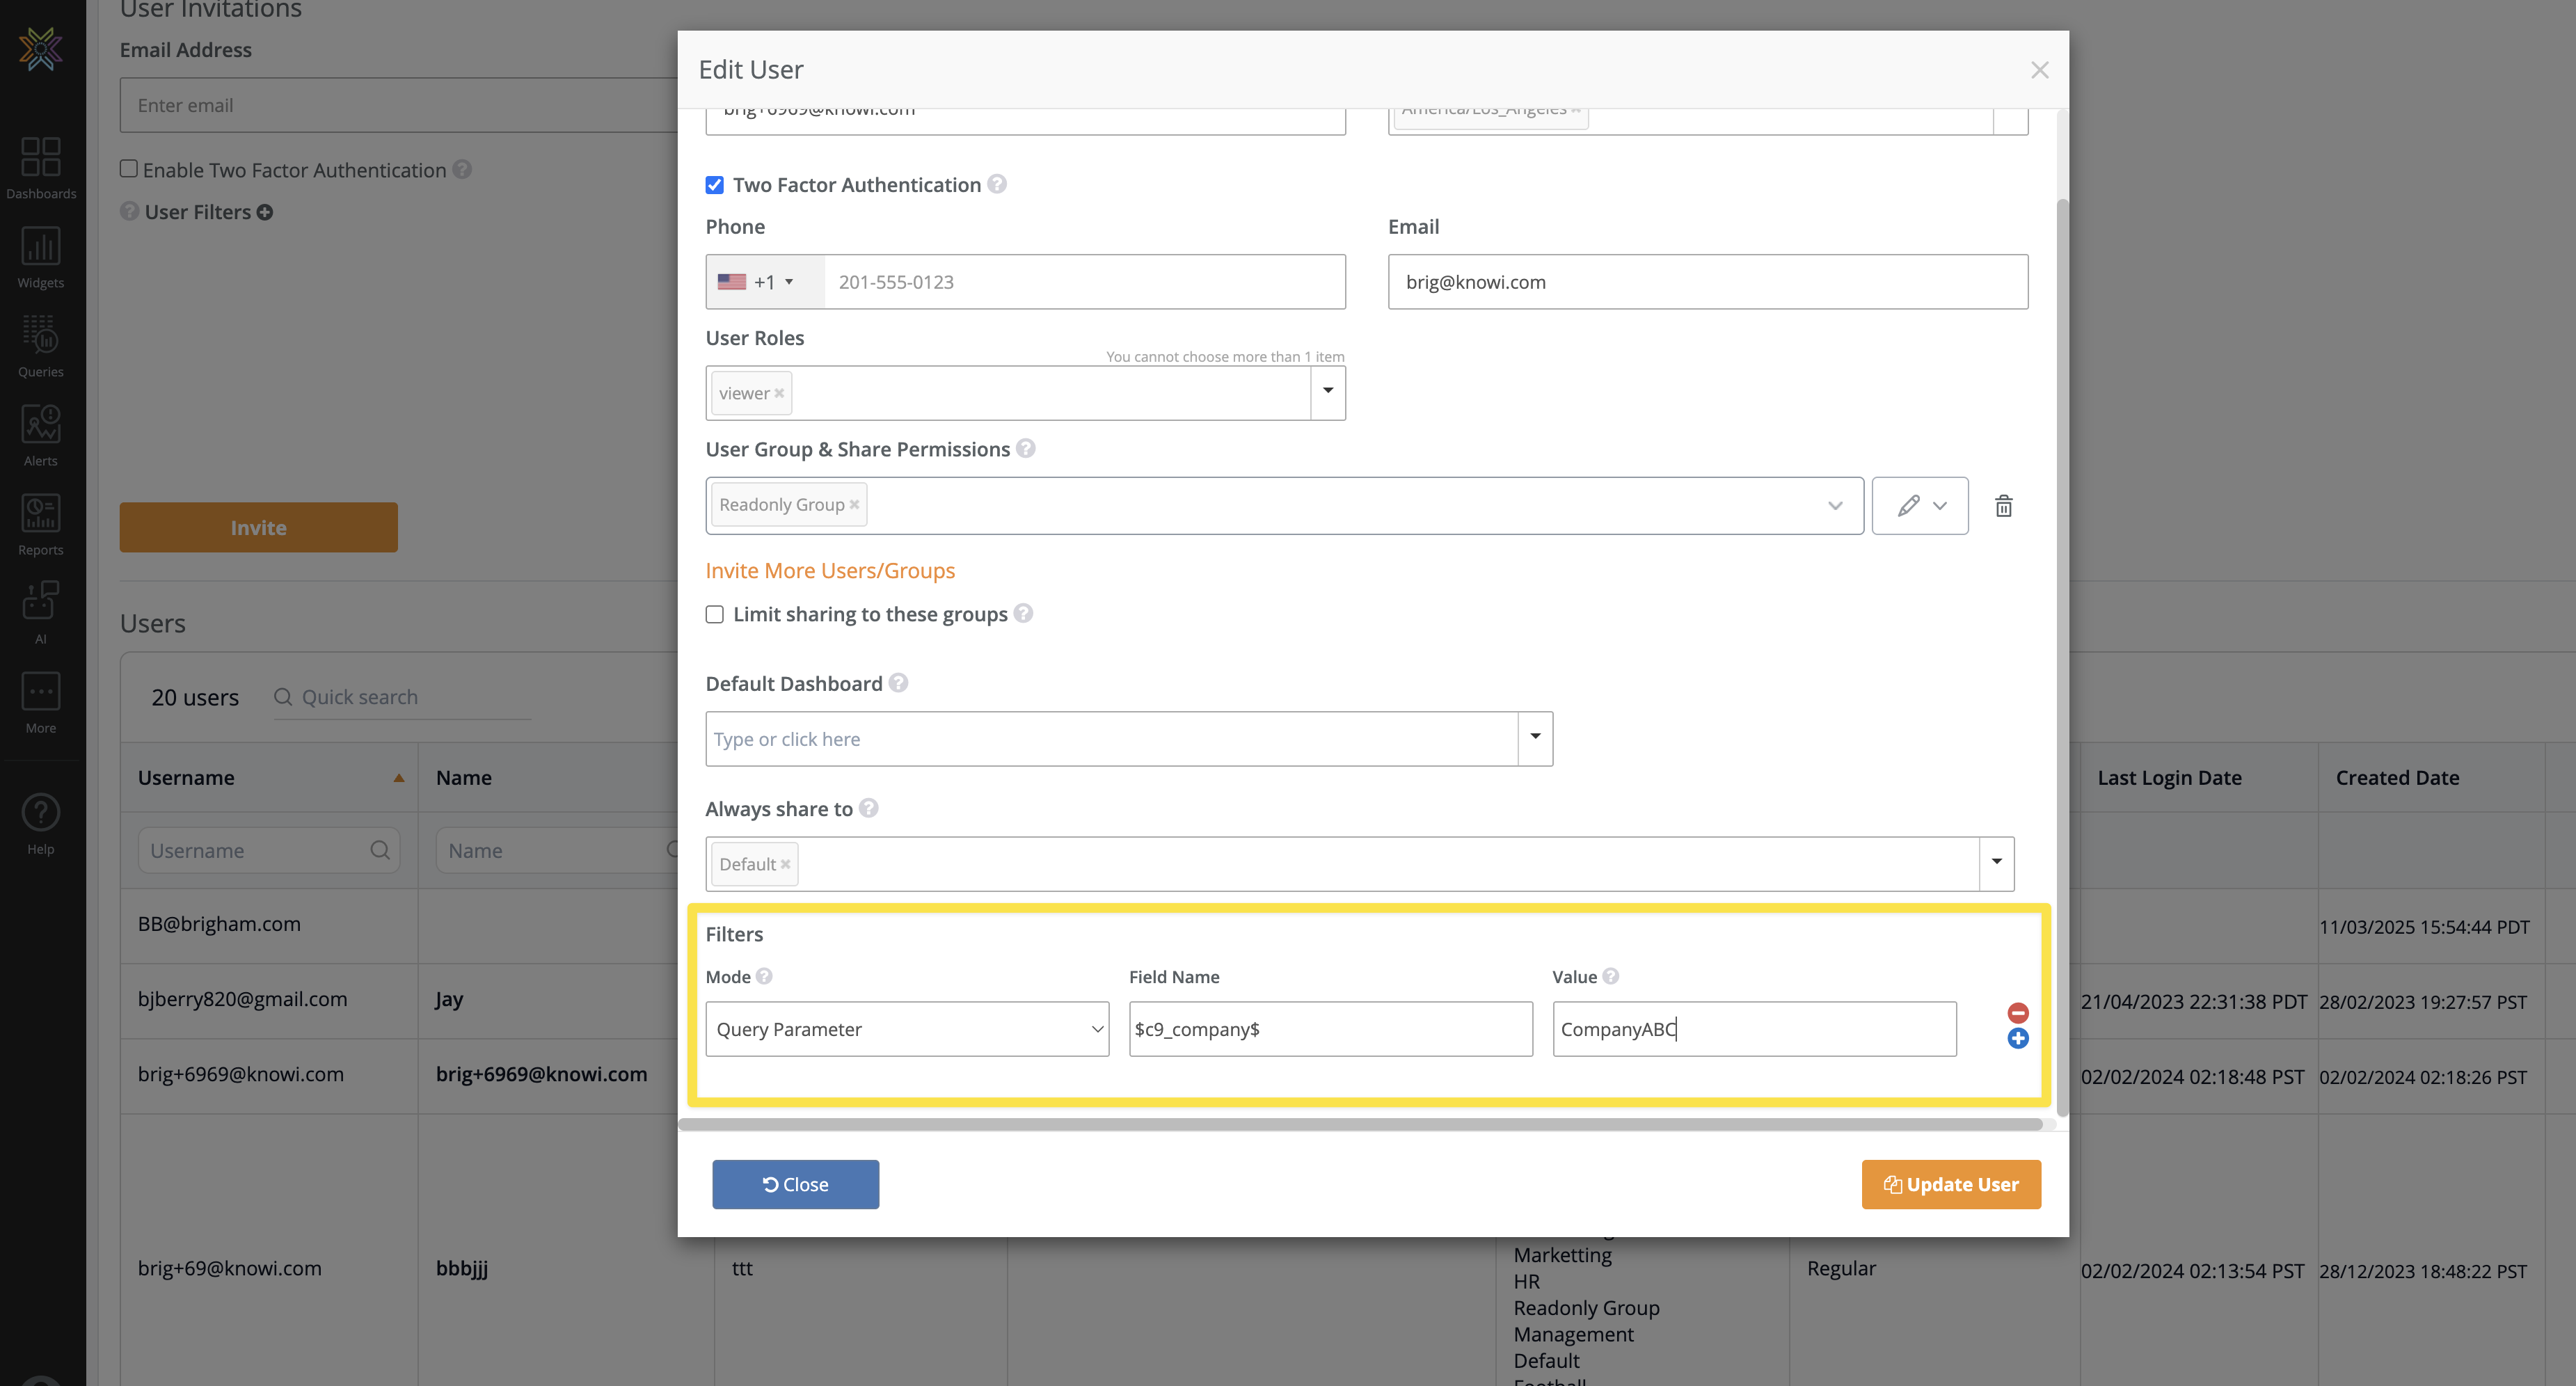This screenshot has height=1386, width=2576.
Task: Click the Two Factor Authentication help icon
Action: [x=996, y=184]
